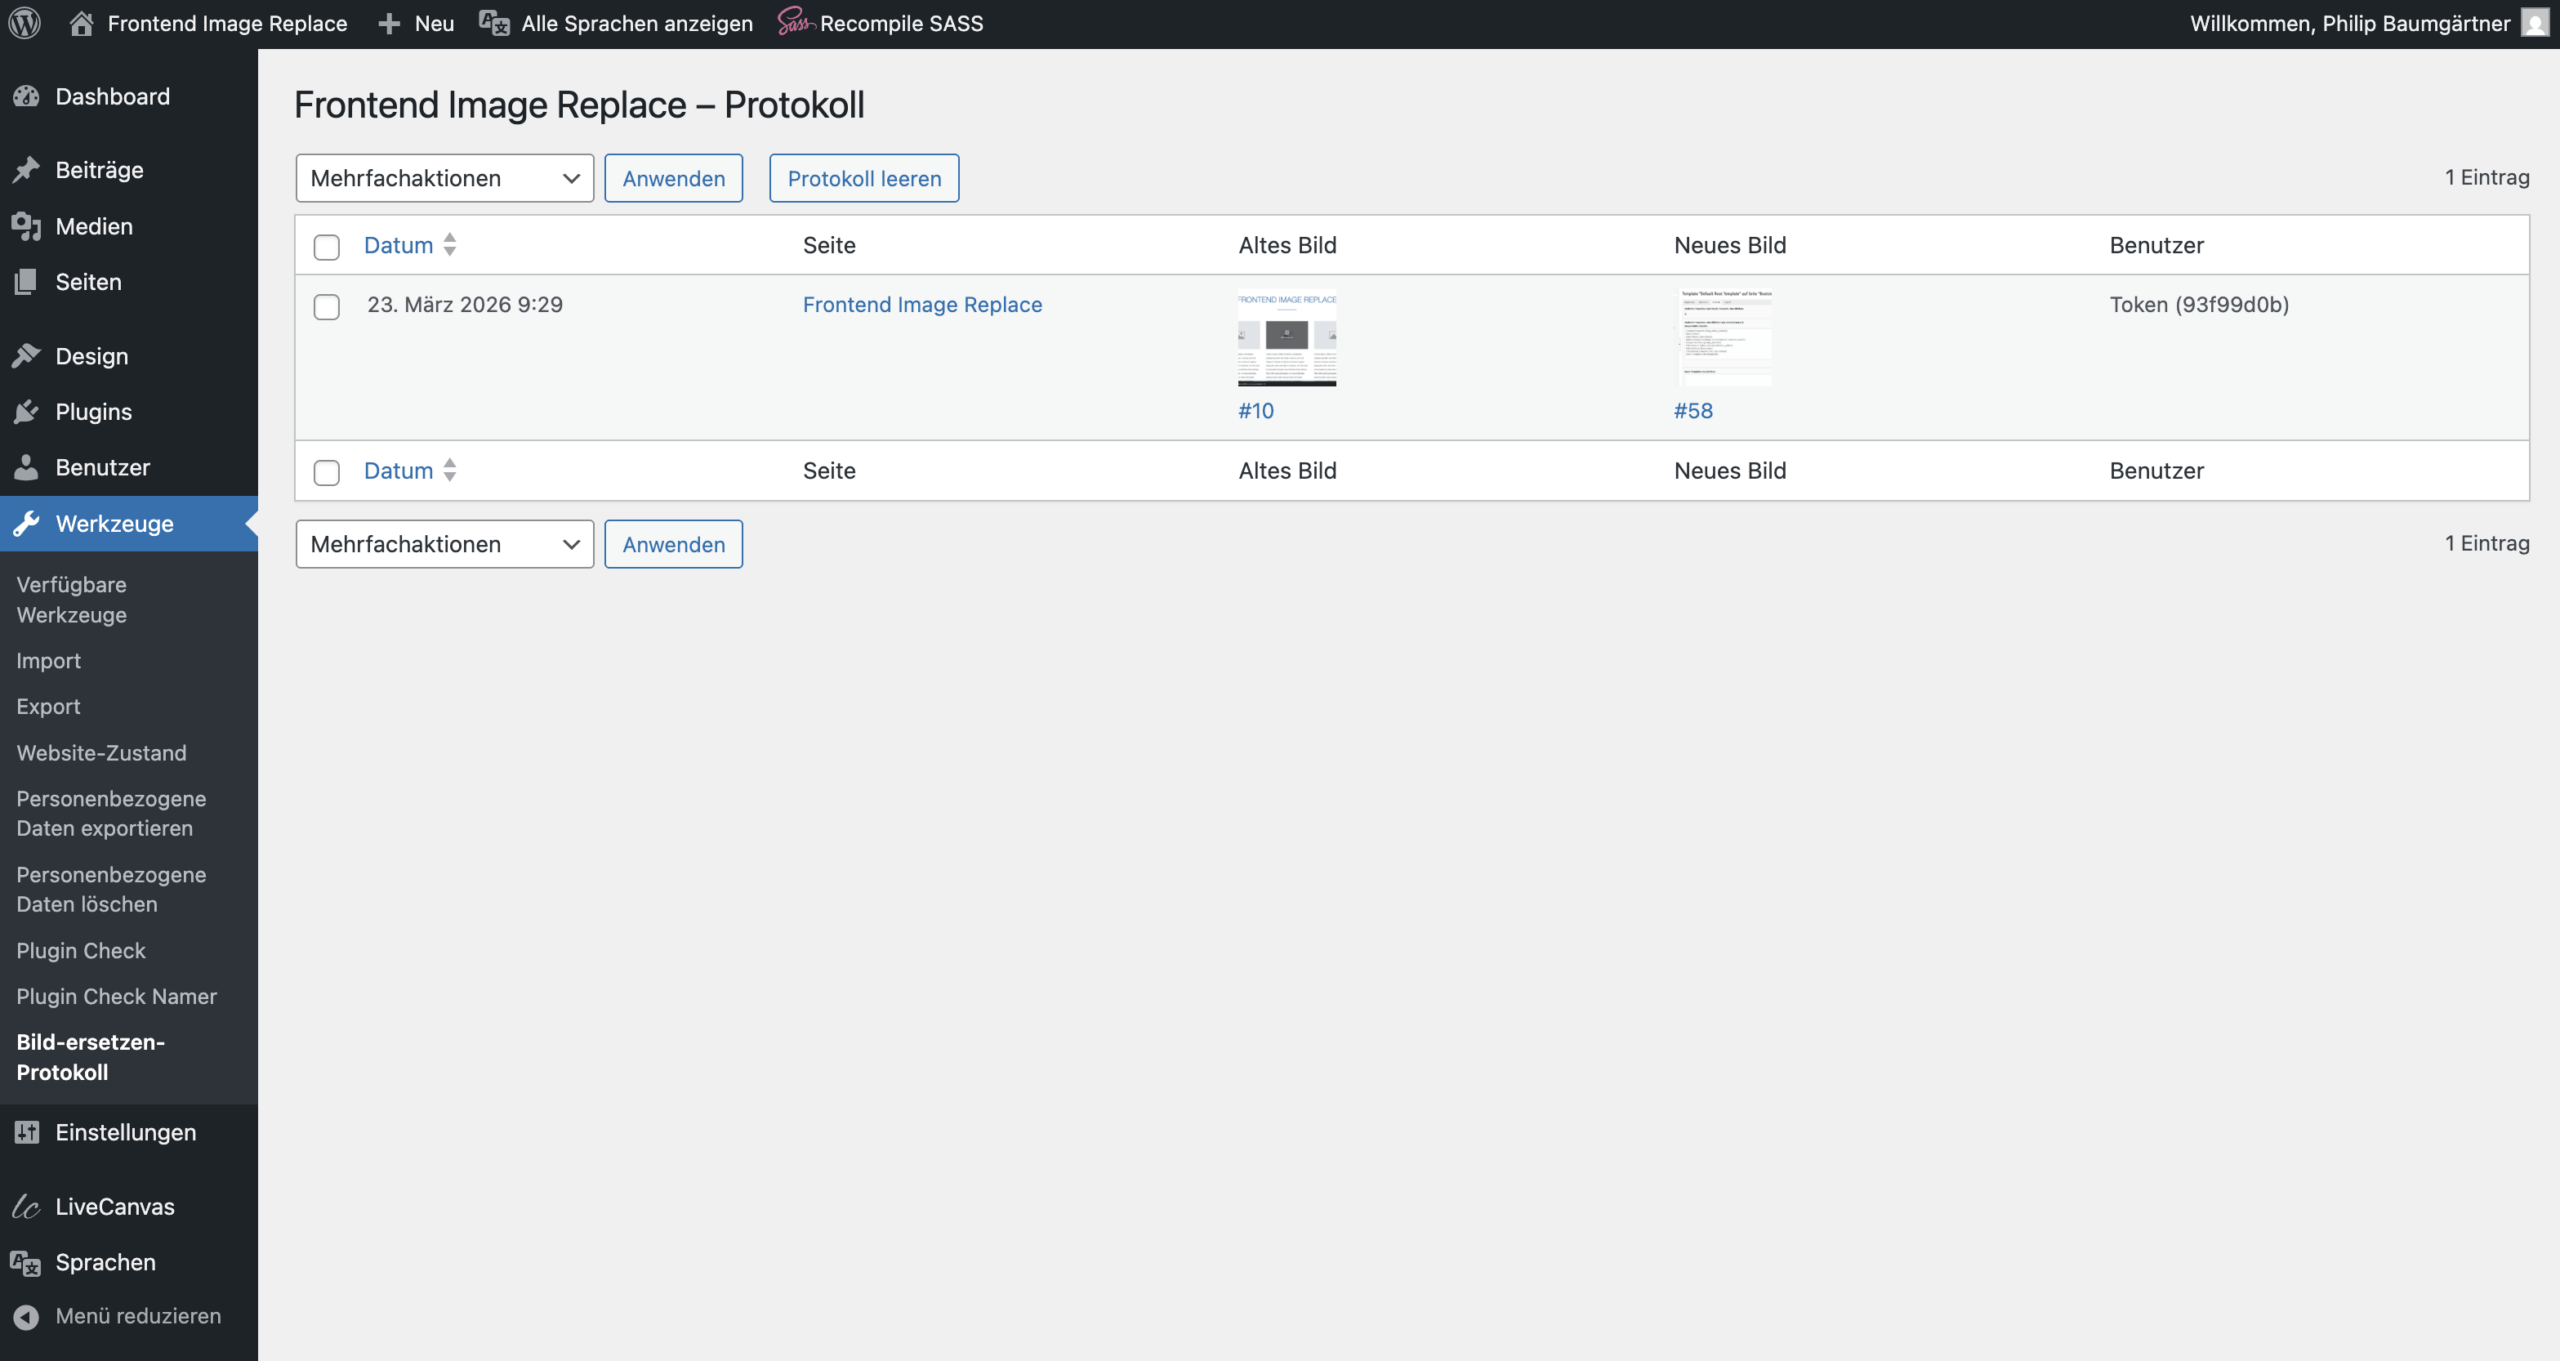Tick the checkbox for the 23. März 2026 entry
The width and height of the screenshot is (2560, 1361).
pyautogui.click(x=327, y=307)
